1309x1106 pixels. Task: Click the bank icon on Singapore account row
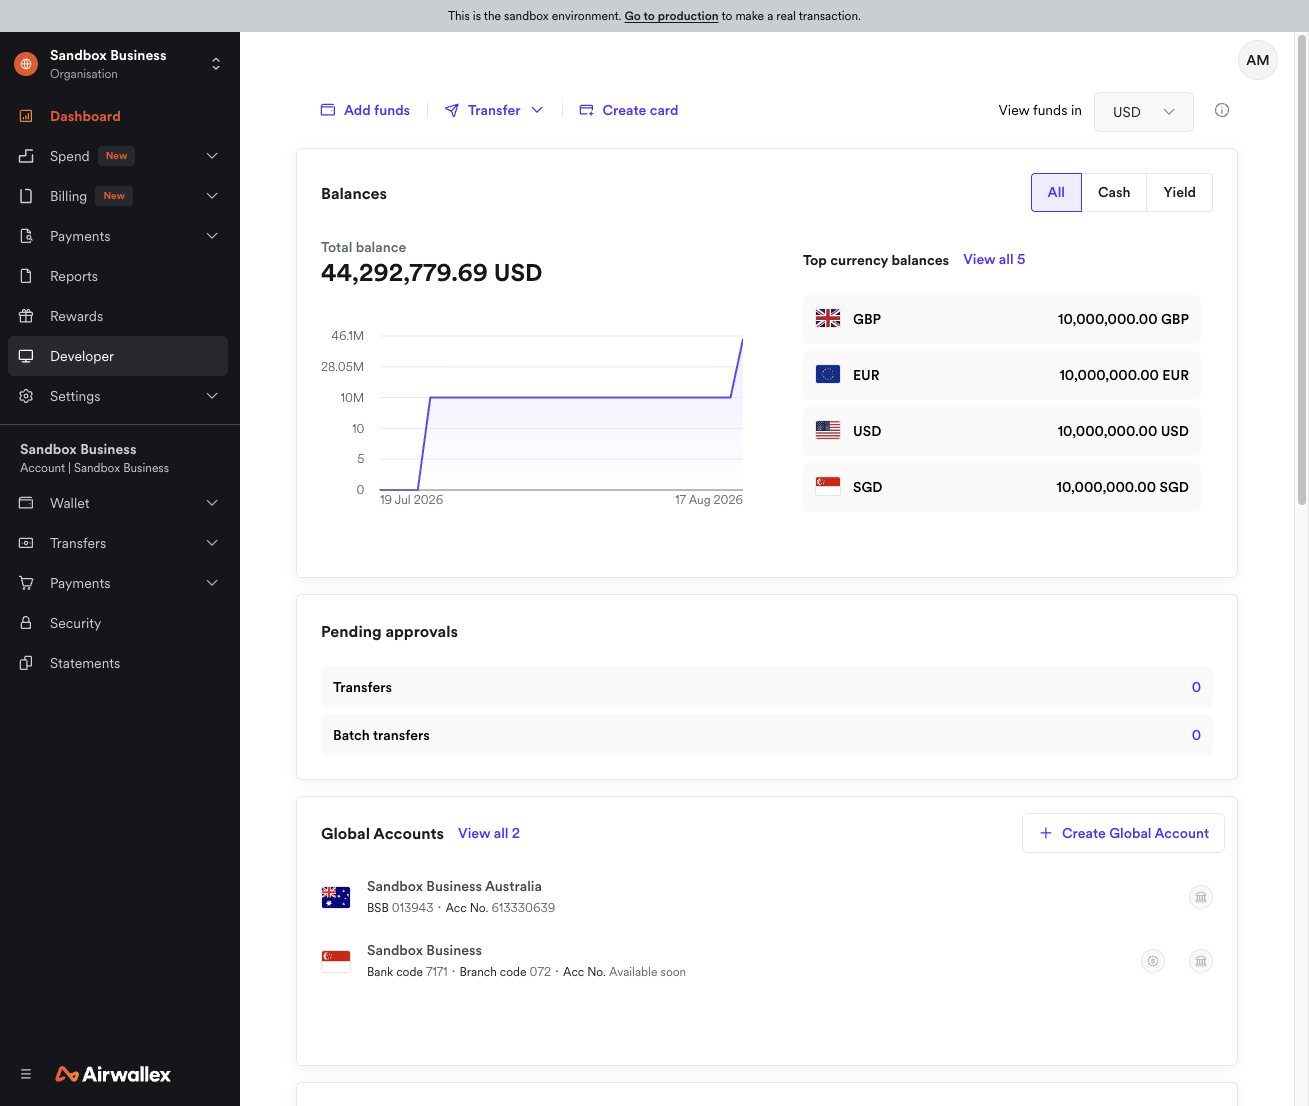[1201, 961]
